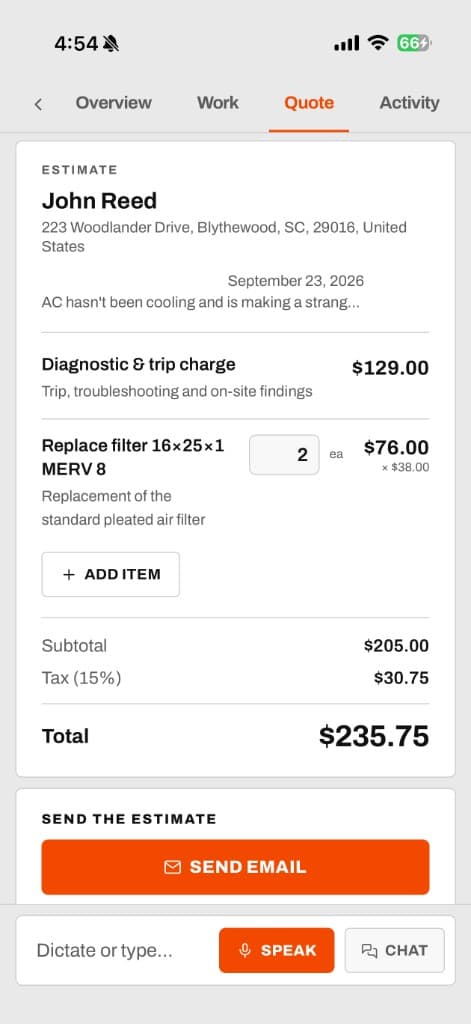Switch to the Overview tab

[114, 103]
